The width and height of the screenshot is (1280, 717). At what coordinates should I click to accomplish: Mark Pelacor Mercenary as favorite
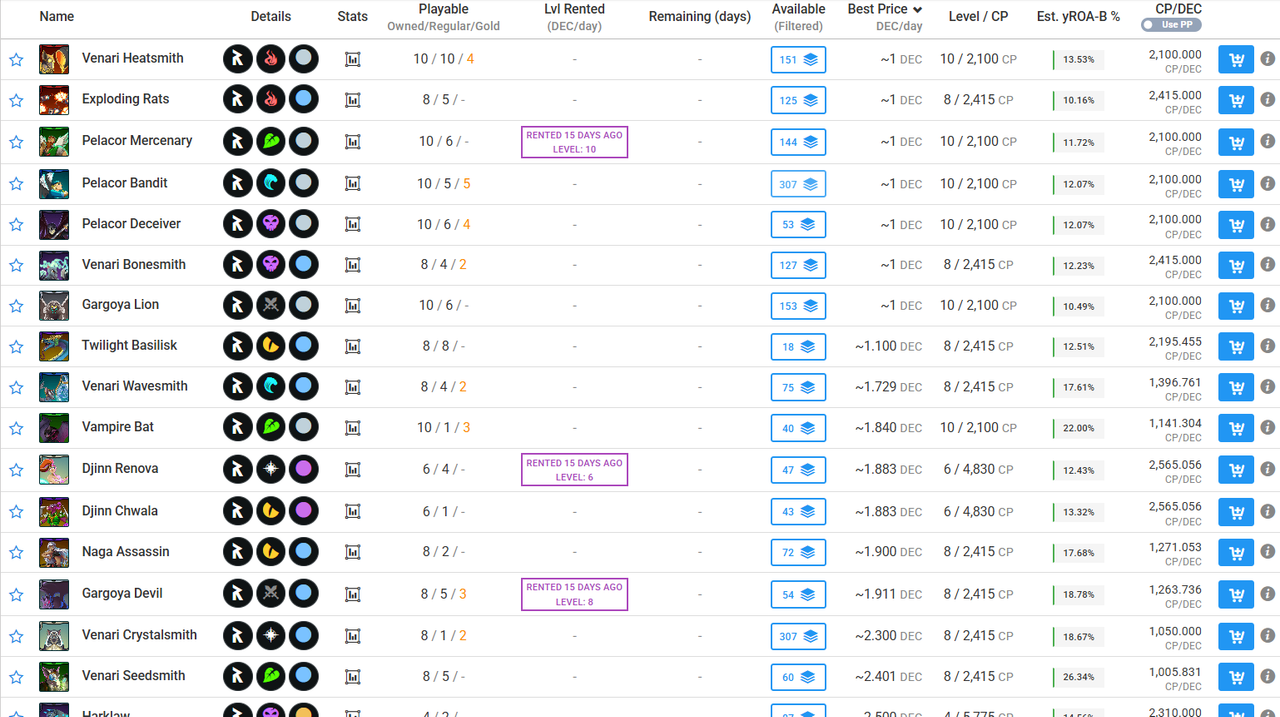pos(16,143)
